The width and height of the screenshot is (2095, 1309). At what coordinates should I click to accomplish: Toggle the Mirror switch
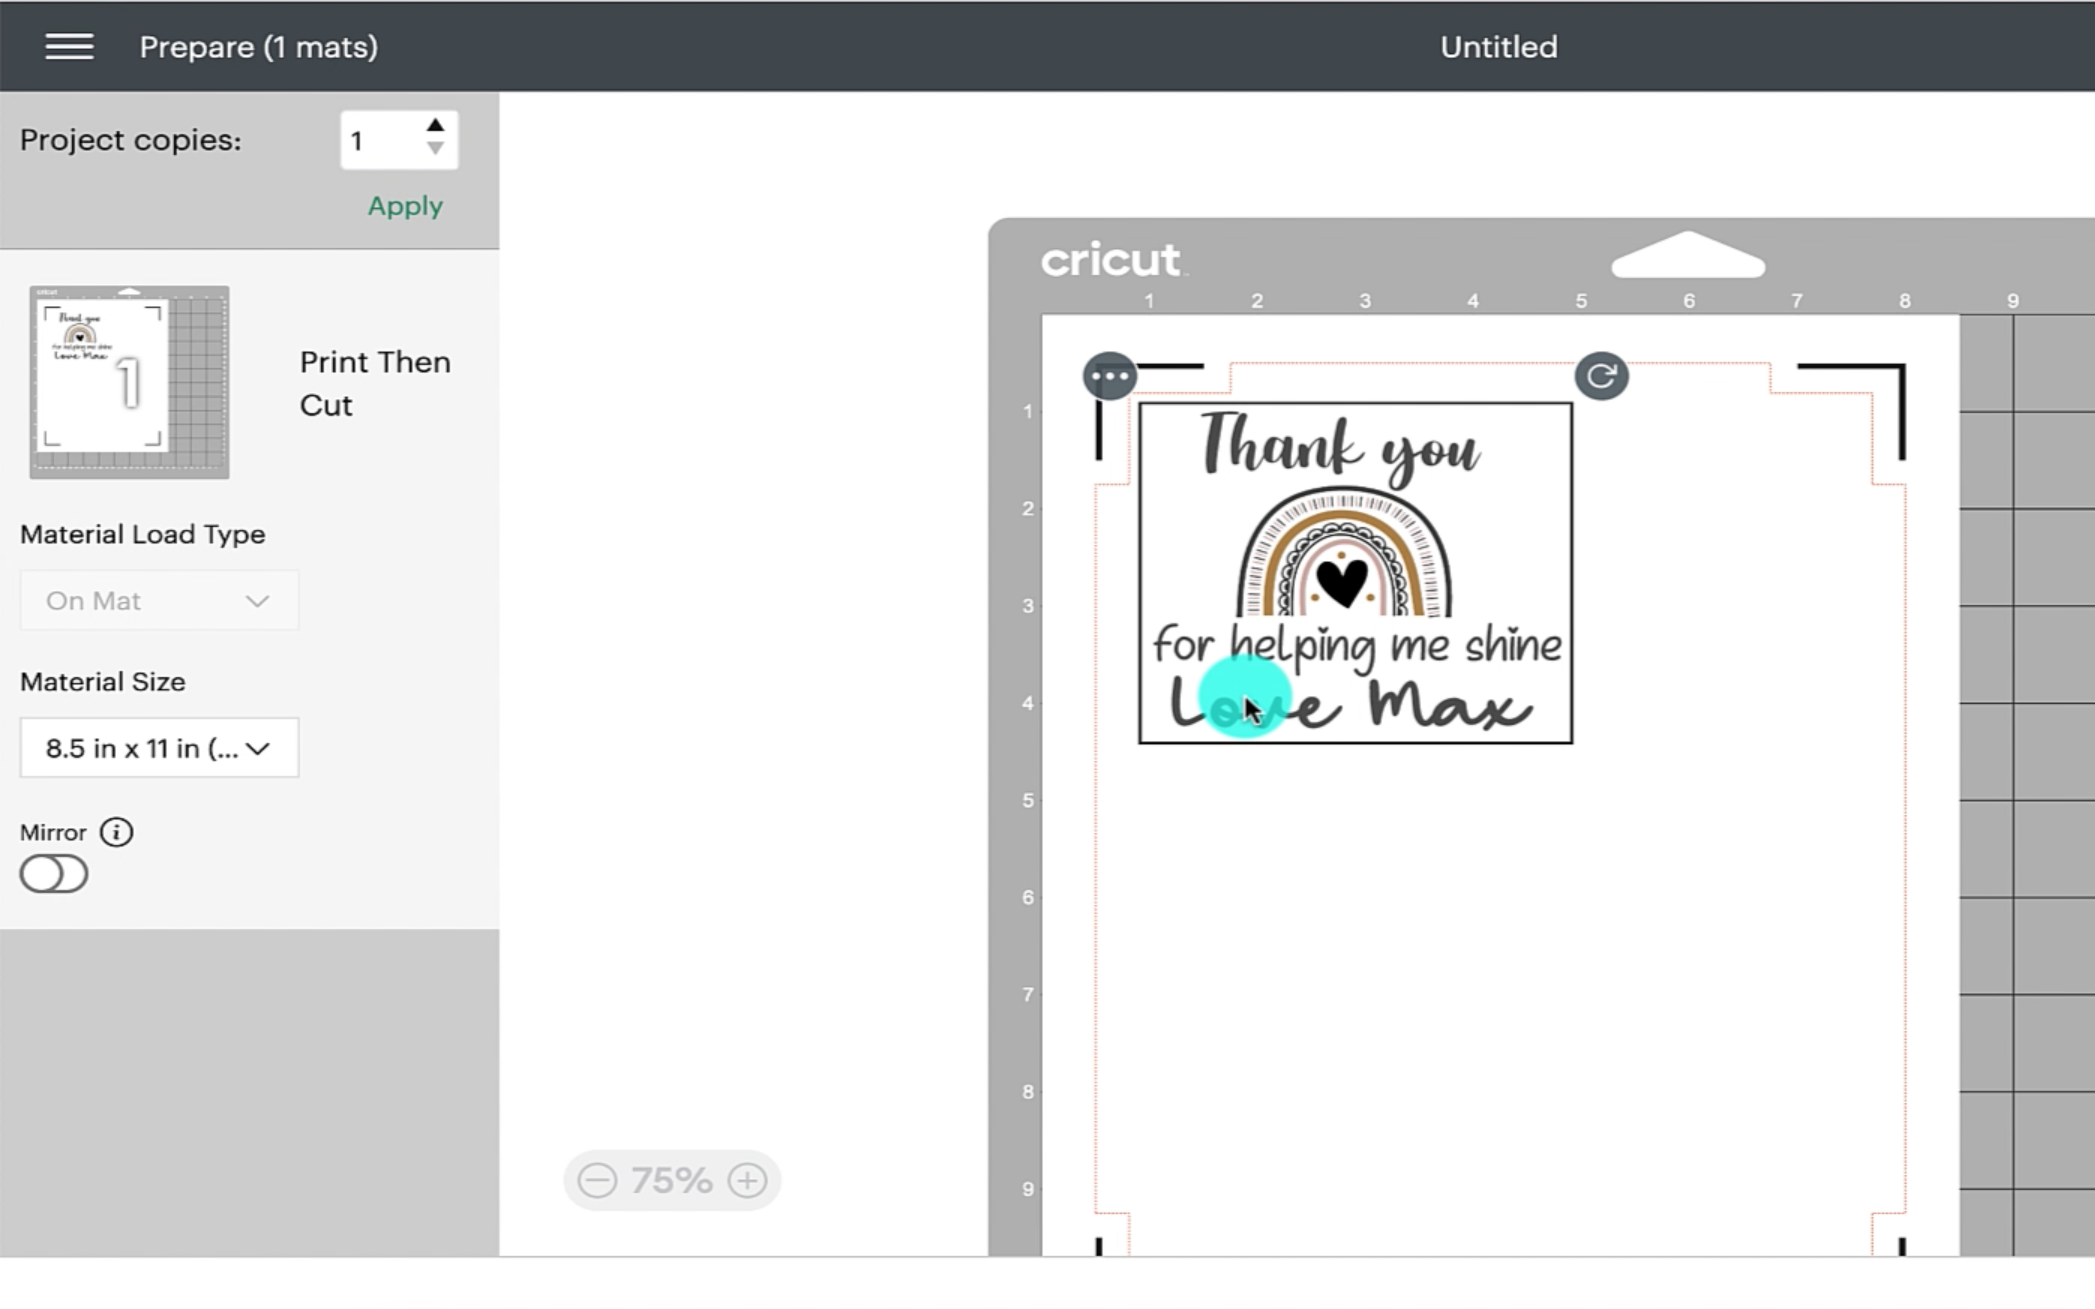point(54,874)
